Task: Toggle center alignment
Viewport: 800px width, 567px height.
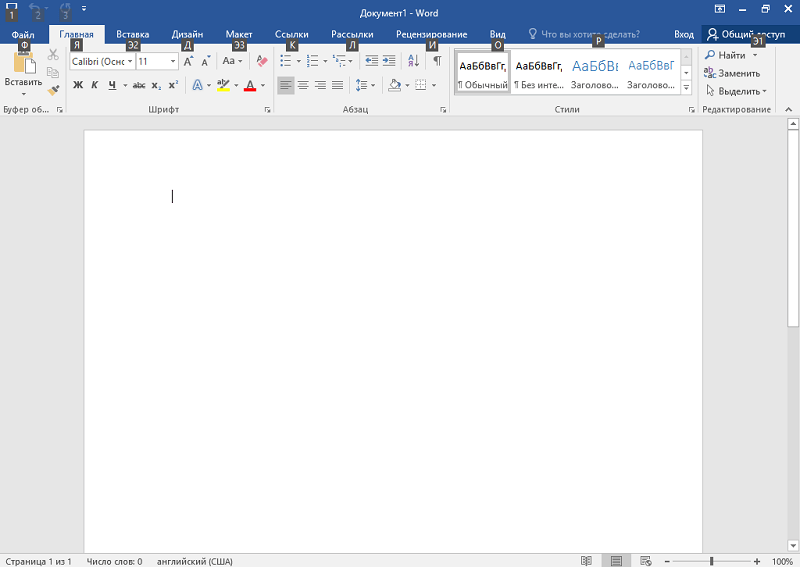Action: pos(303,85)
